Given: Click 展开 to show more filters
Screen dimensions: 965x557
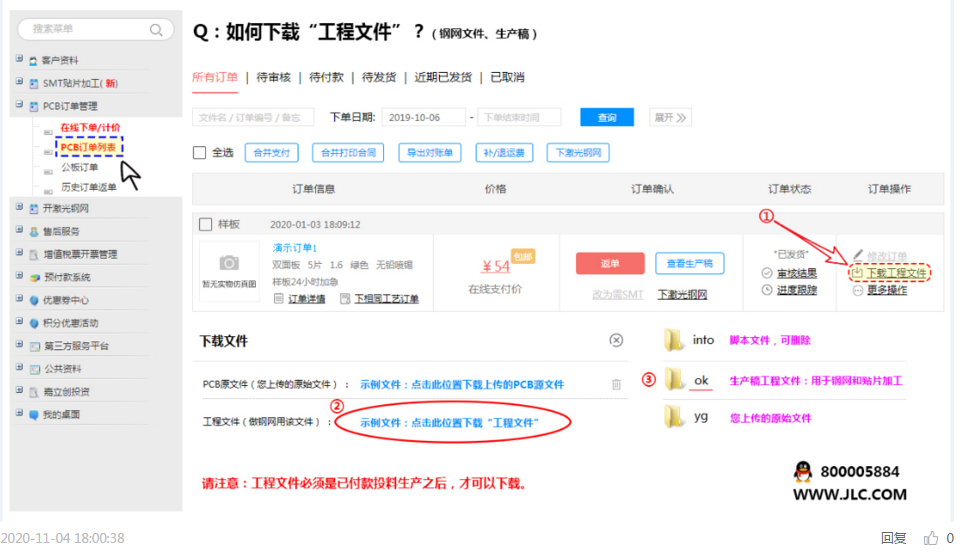Looking at the screenshot, I should tap(670, 118).
